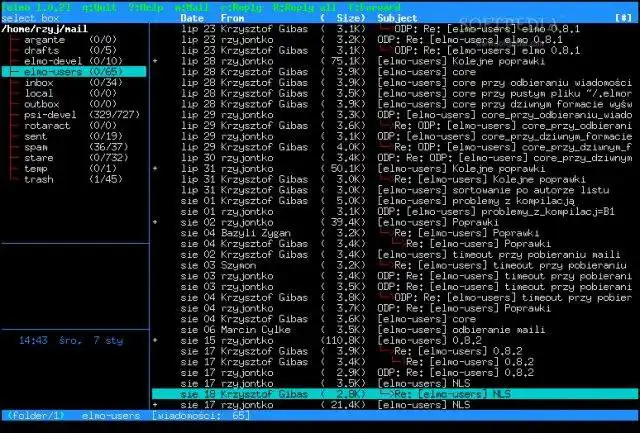Open 'timeout przy pobieraniu maili' message
640x433 pixels.
click(x=395, y=255)
